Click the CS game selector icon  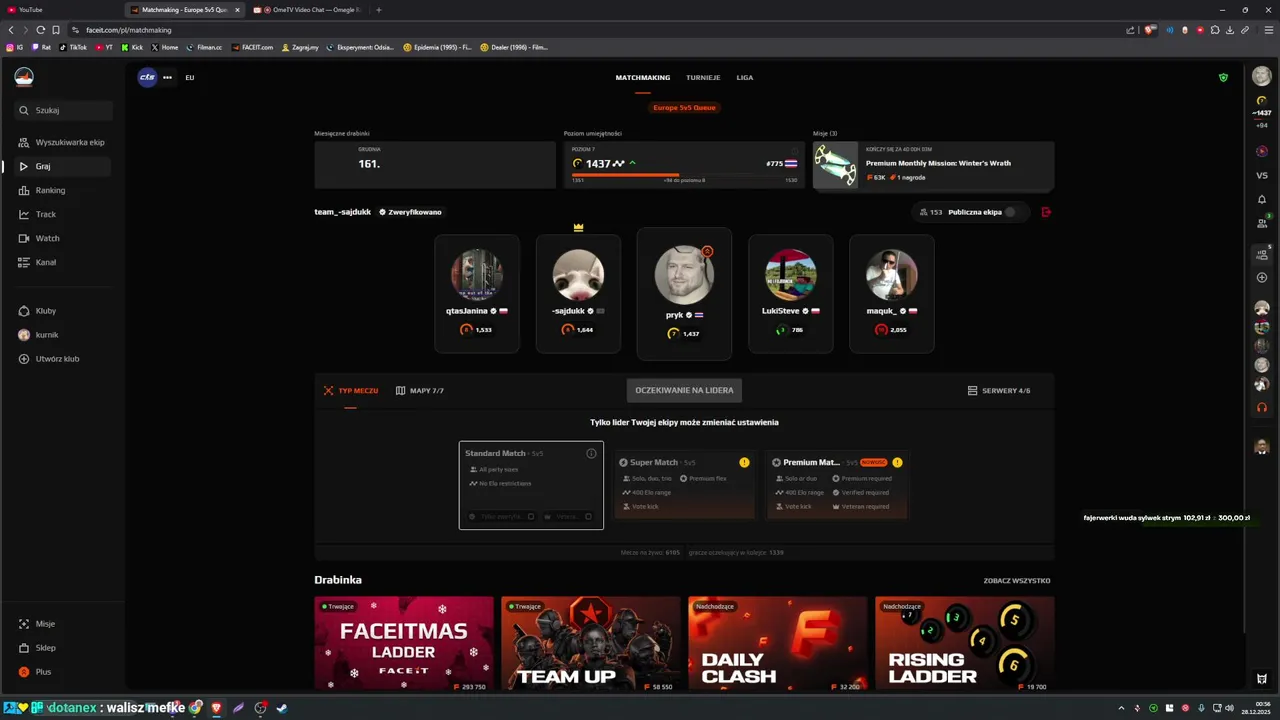coord(147,77)
